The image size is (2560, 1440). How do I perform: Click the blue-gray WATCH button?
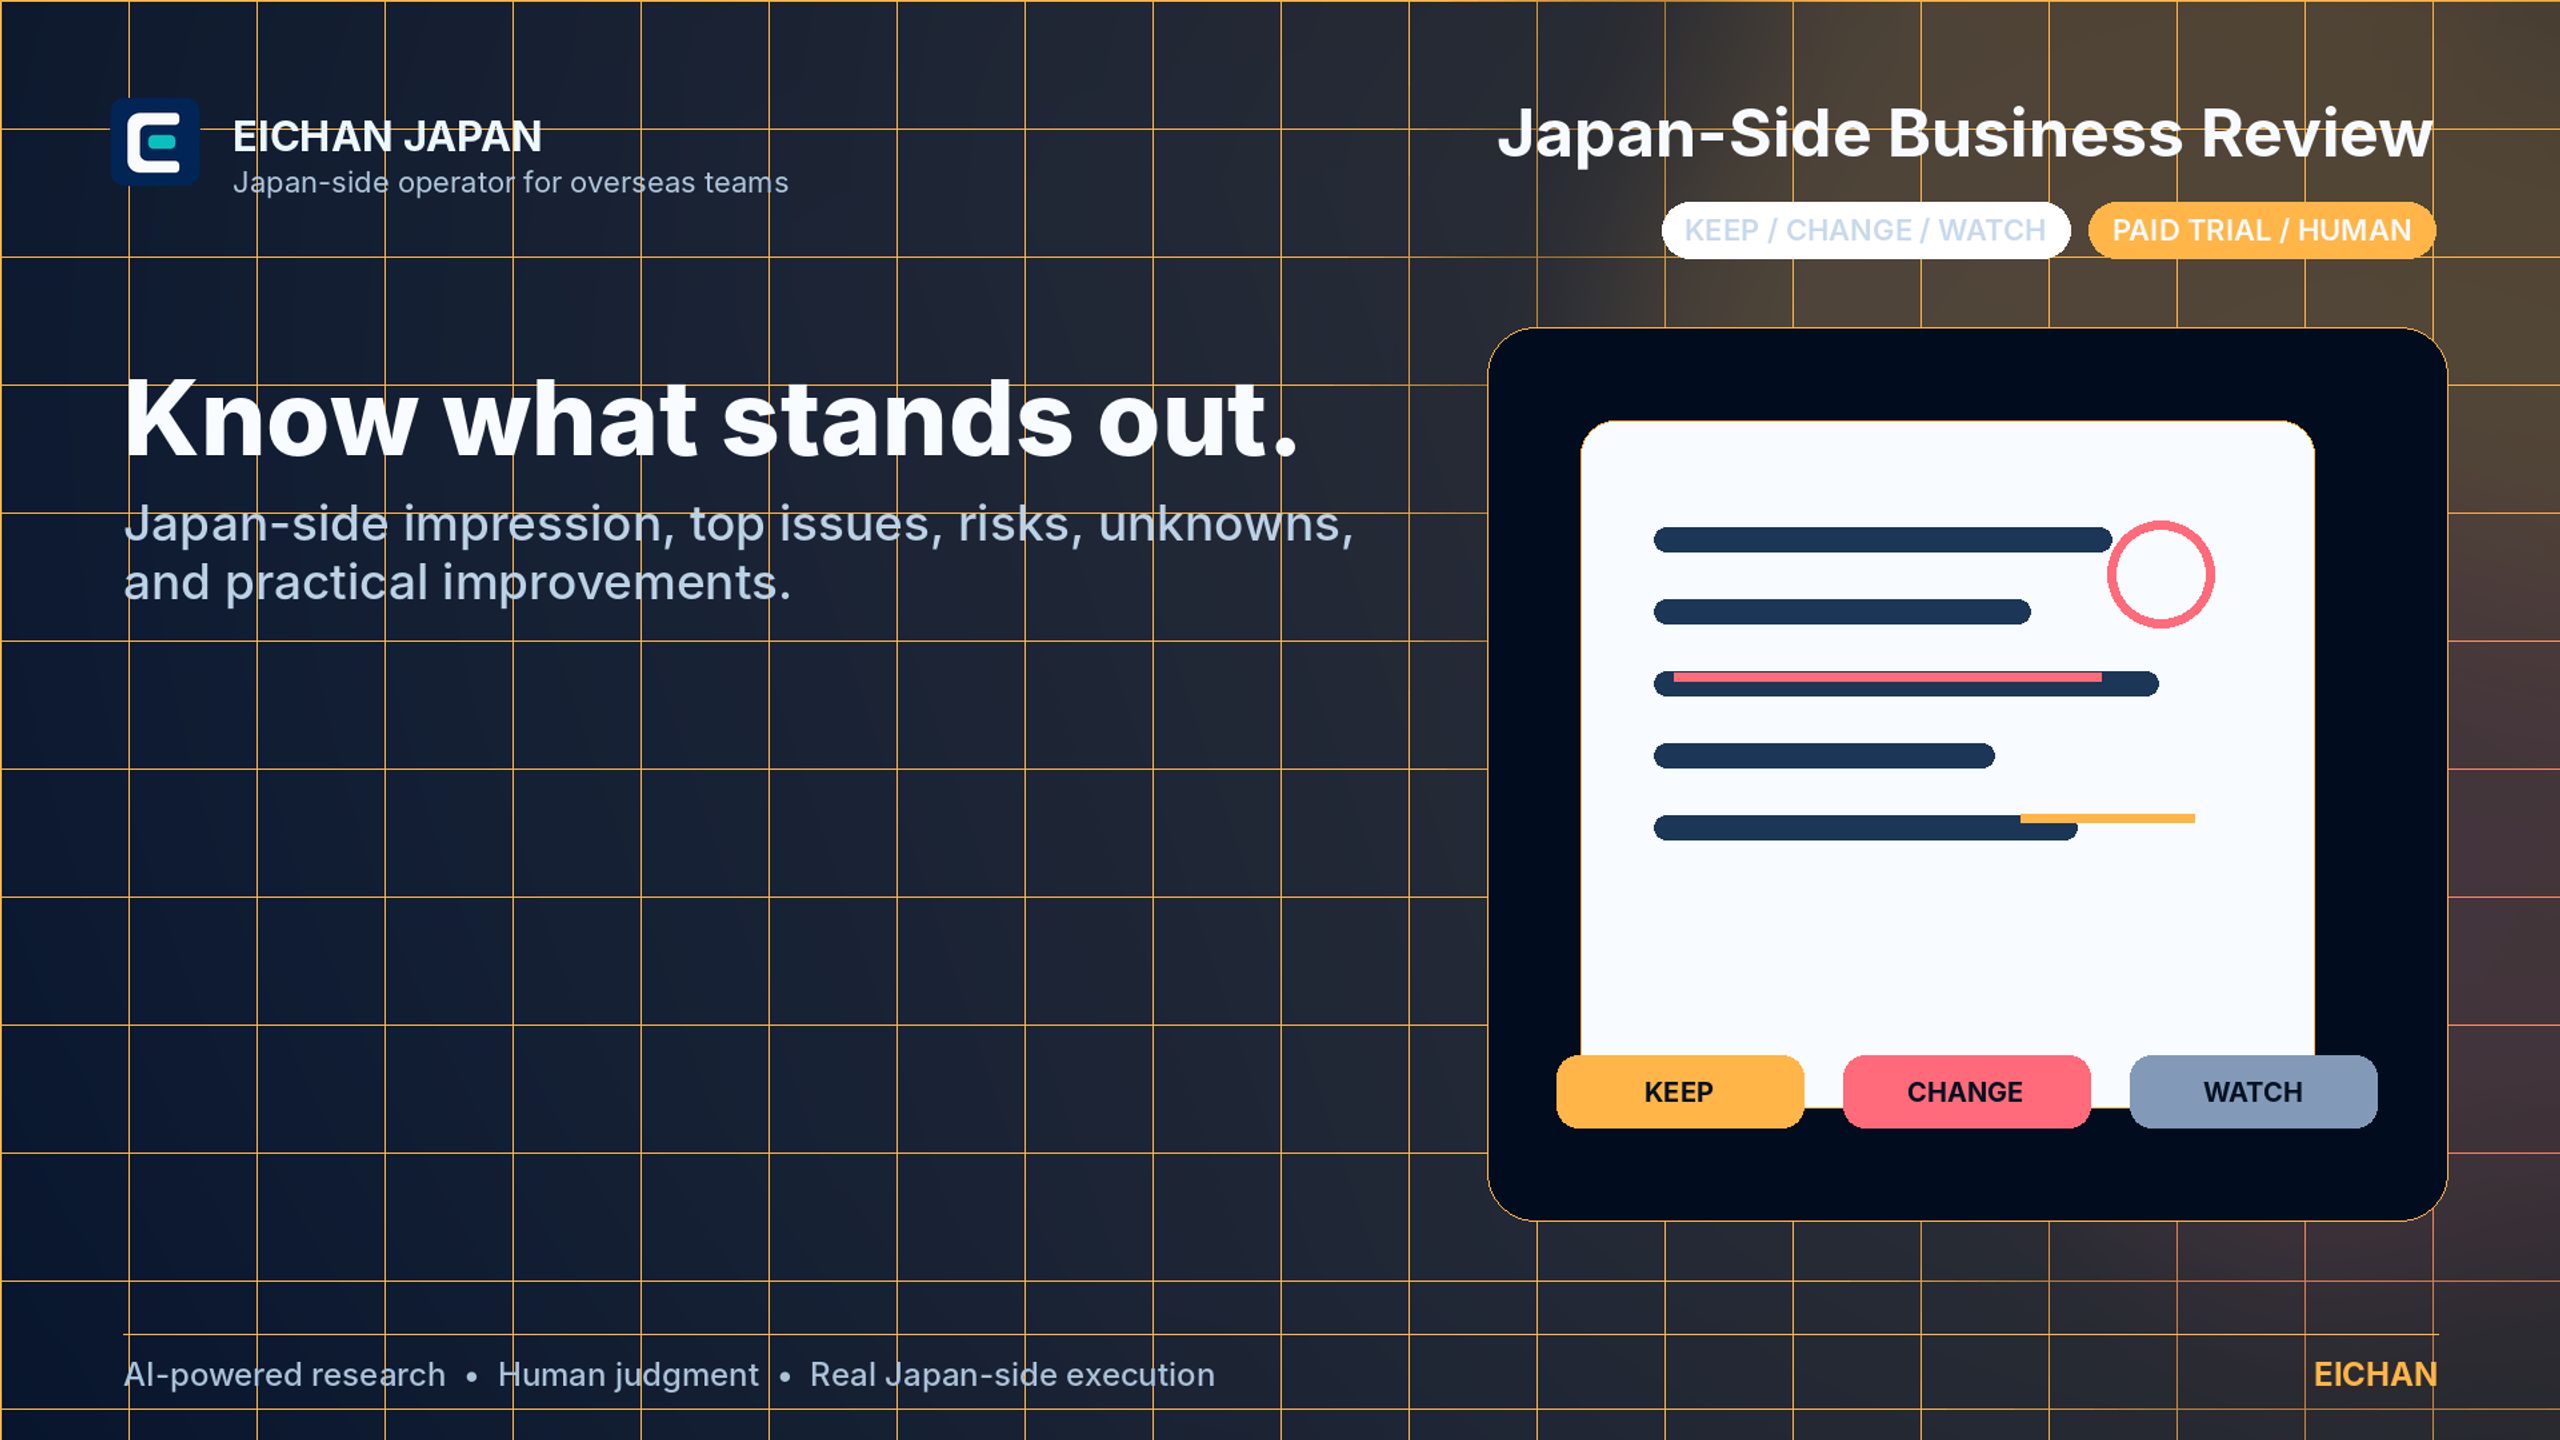point(2253,1092)
